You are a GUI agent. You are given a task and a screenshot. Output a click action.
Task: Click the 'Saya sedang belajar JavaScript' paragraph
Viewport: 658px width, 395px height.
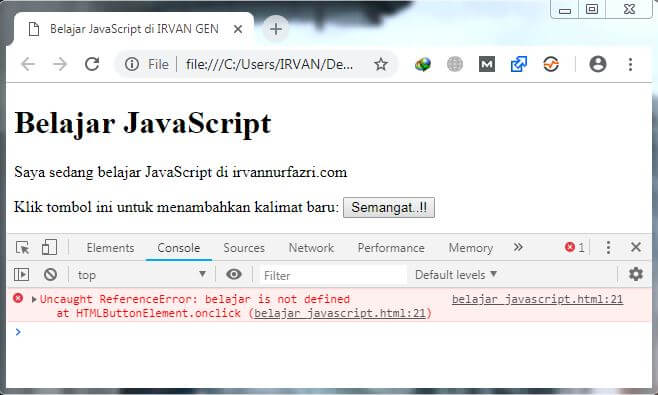(180, 172)
